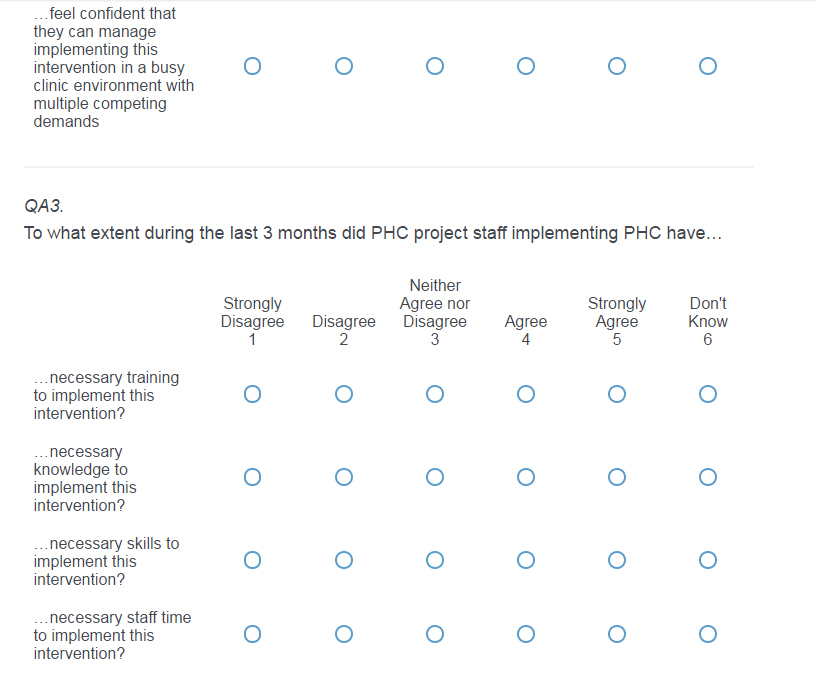Select Strongly Agree for necessary staff time

point(617,634)
